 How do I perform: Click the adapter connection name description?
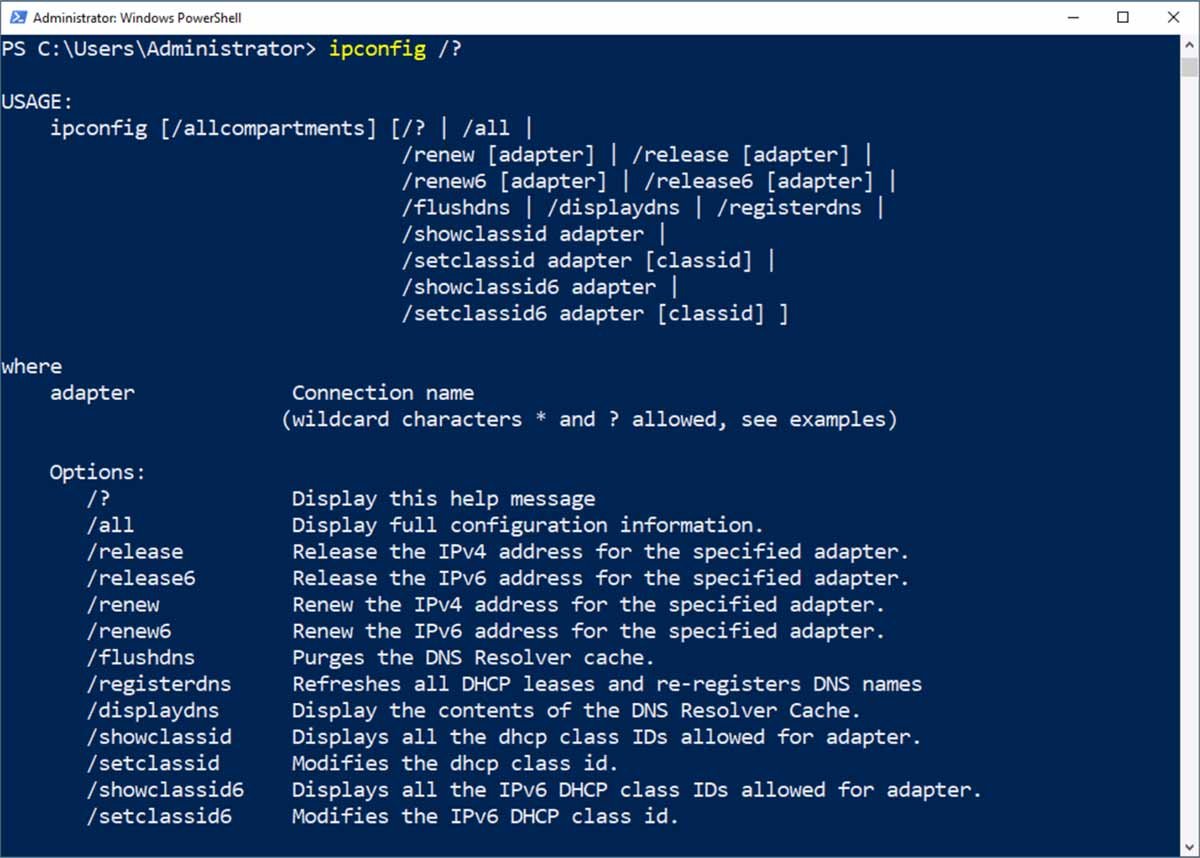coord(382,392)
